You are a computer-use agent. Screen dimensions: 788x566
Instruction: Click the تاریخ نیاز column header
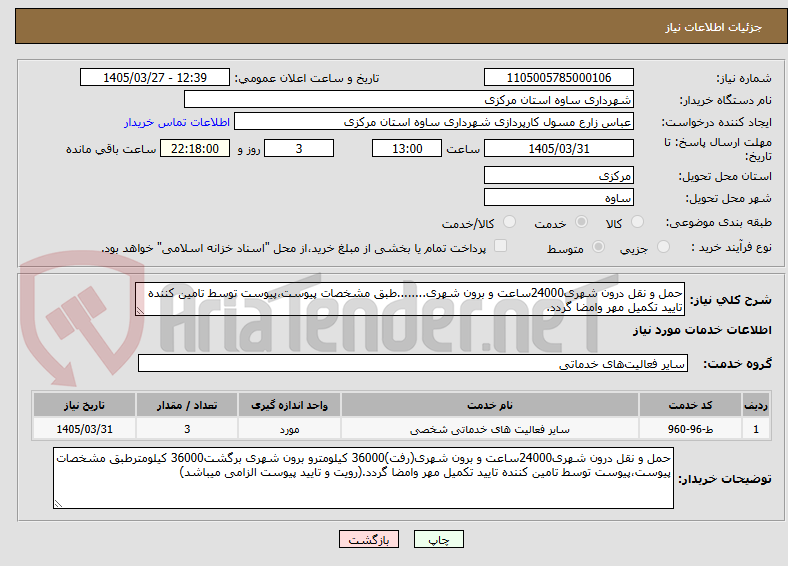pyautogui.click(x=84, y=405)
